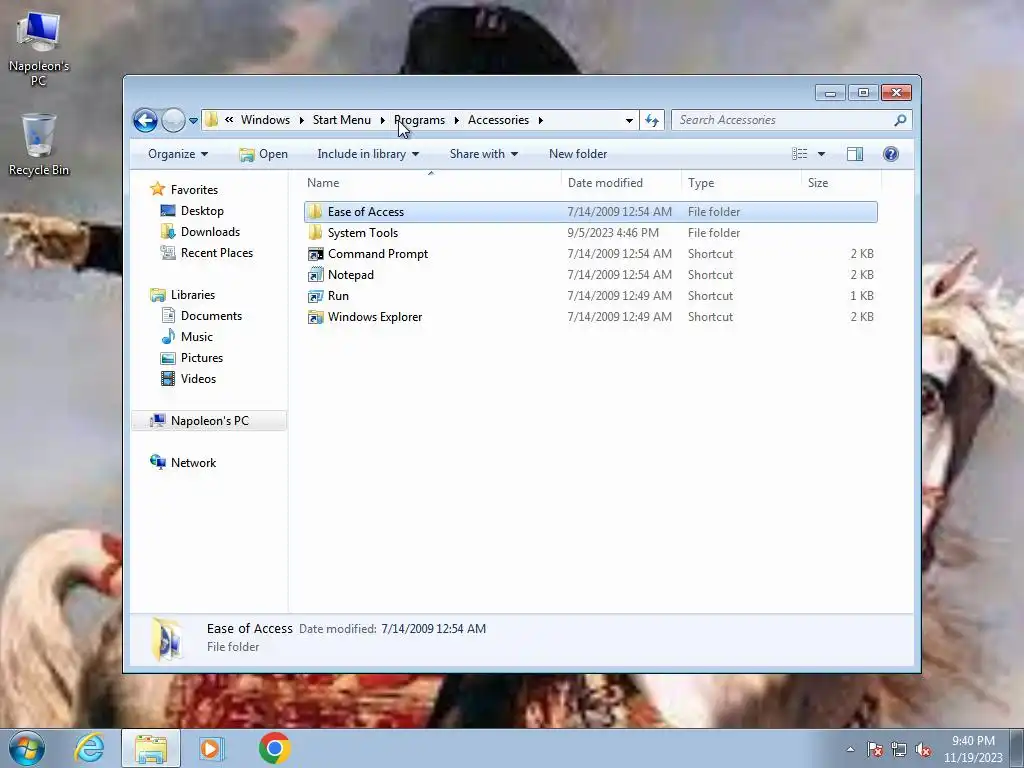
Task: Click New folder button
Action: 578,154
